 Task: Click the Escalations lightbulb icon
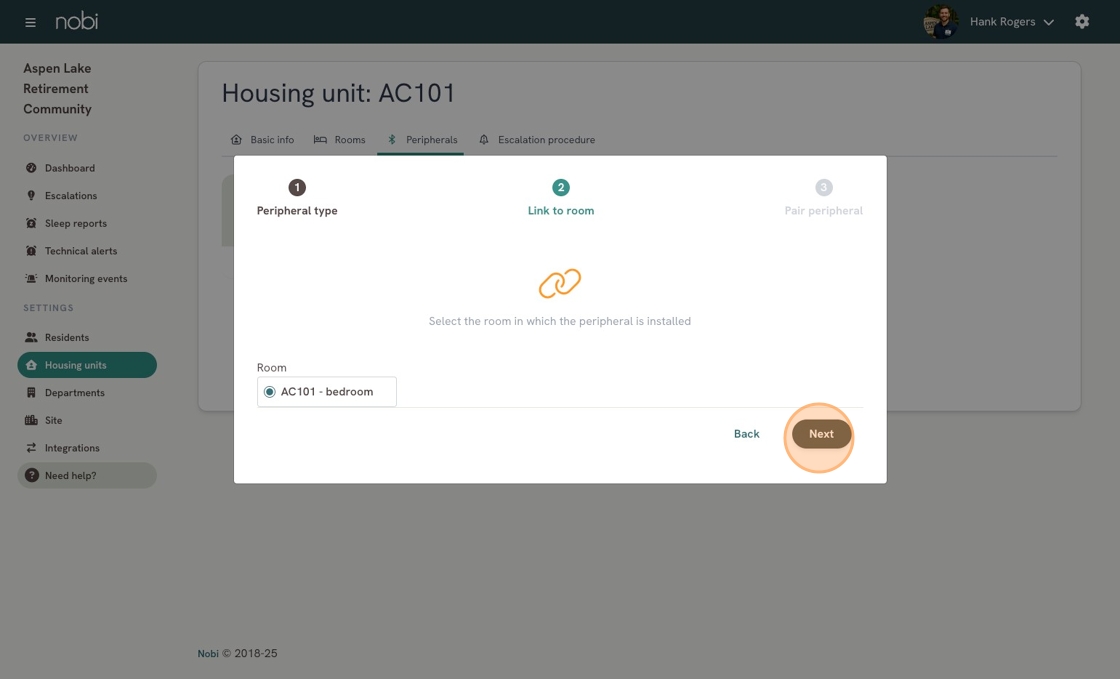[31, 196]
